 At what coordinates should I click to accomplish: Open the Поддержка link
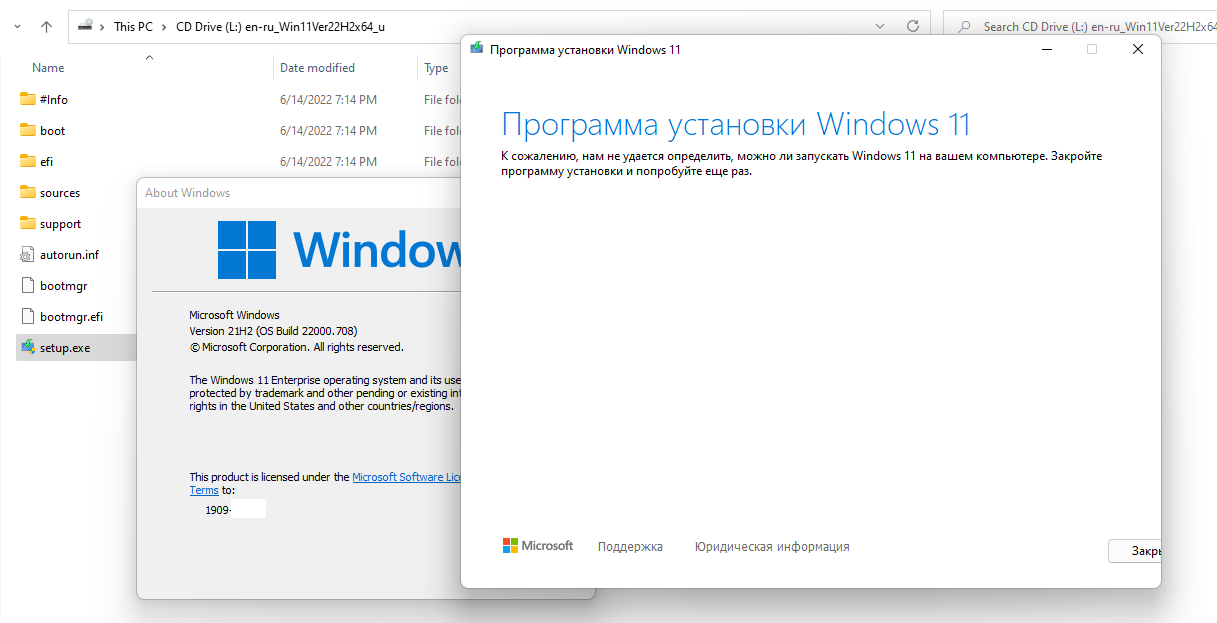pyautogui.click(x=630, y=547)
